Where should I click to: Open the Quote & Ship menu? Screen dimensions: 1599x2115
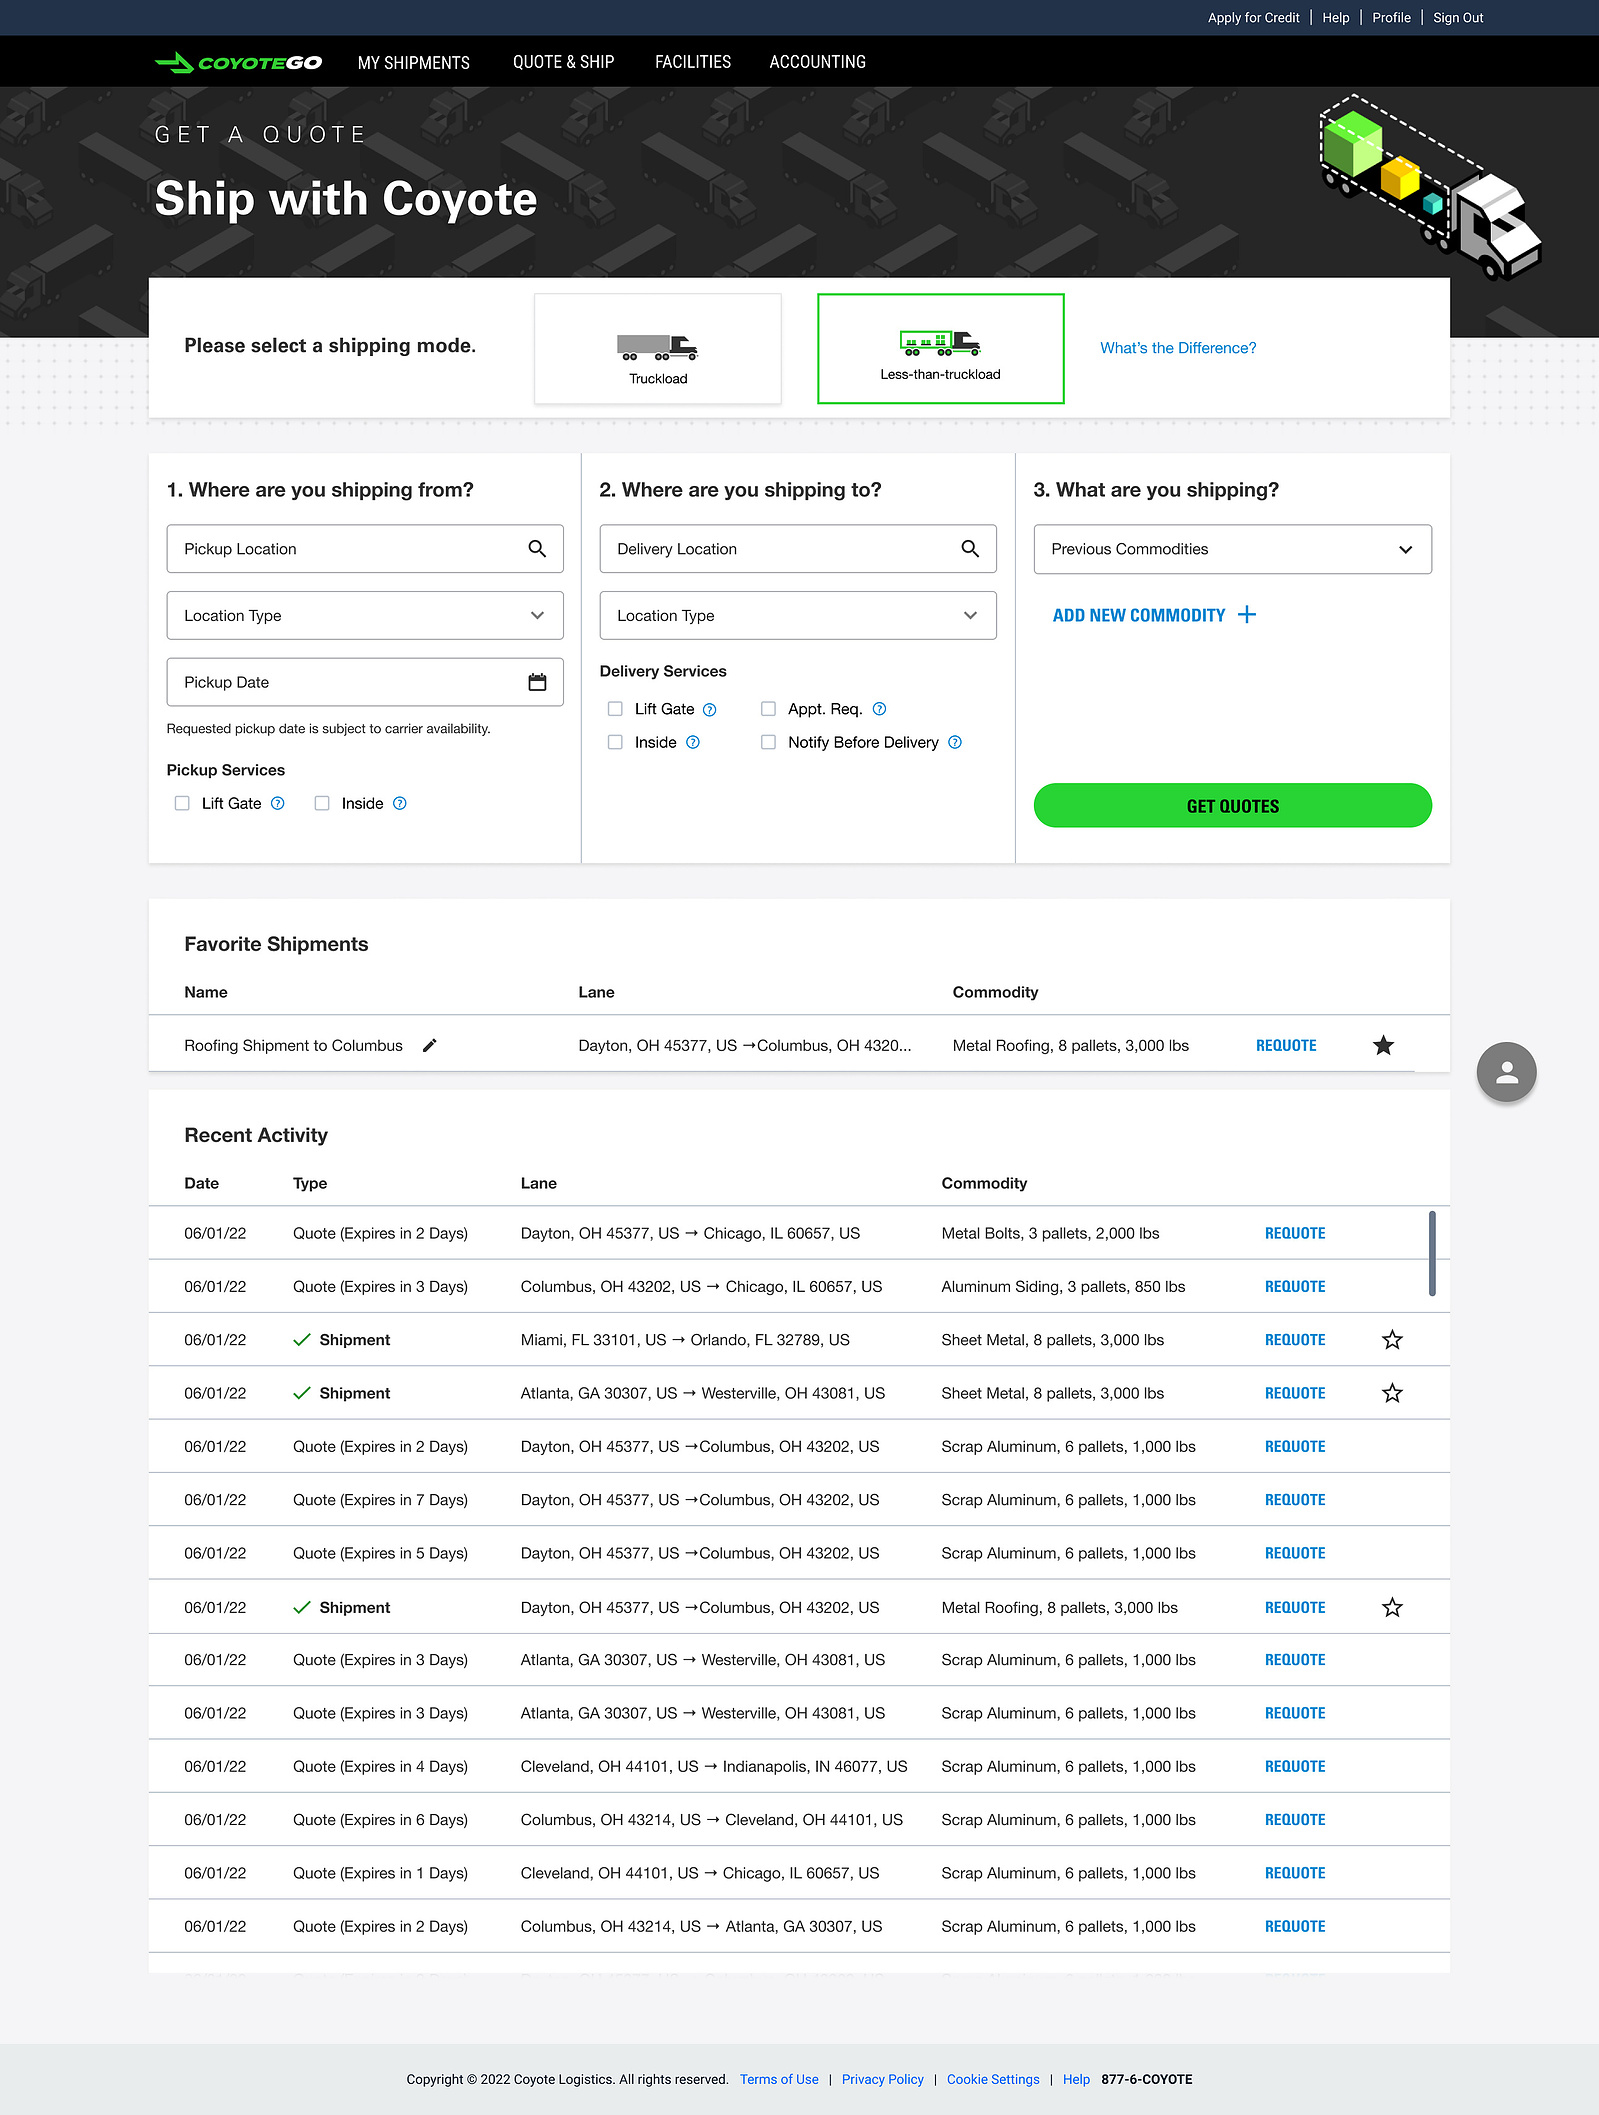[564, 62]
